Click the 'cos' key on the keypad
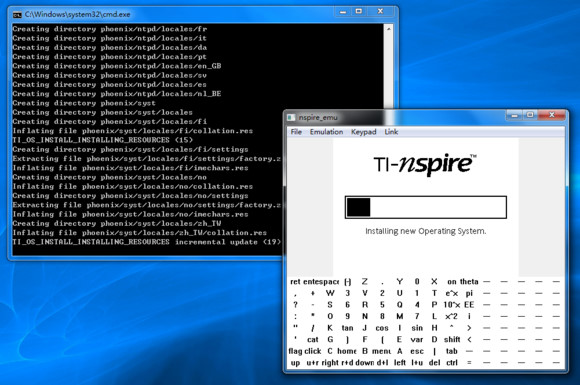The height and width of the screenshot is (385, 580). [382, 328]
